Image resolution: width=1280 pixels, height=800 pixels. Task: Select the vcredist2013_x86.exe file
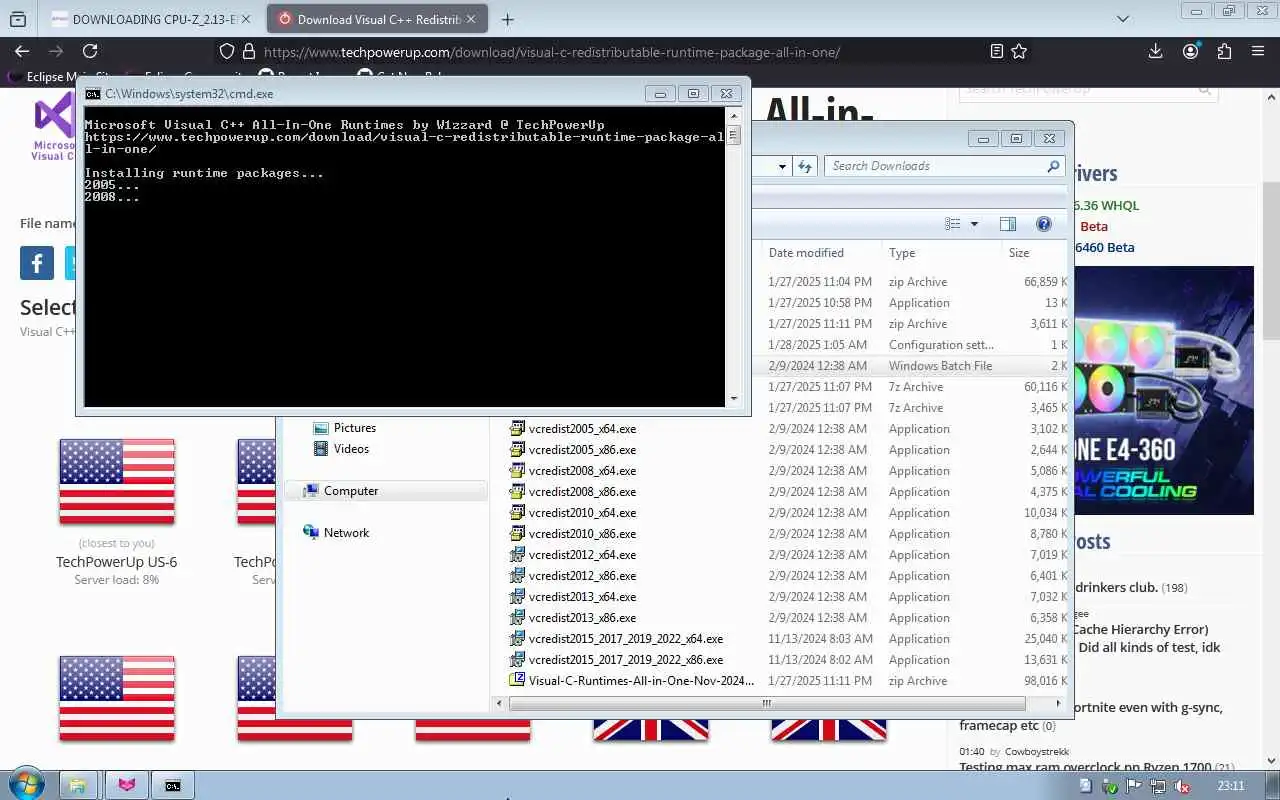tap(582, 618)
